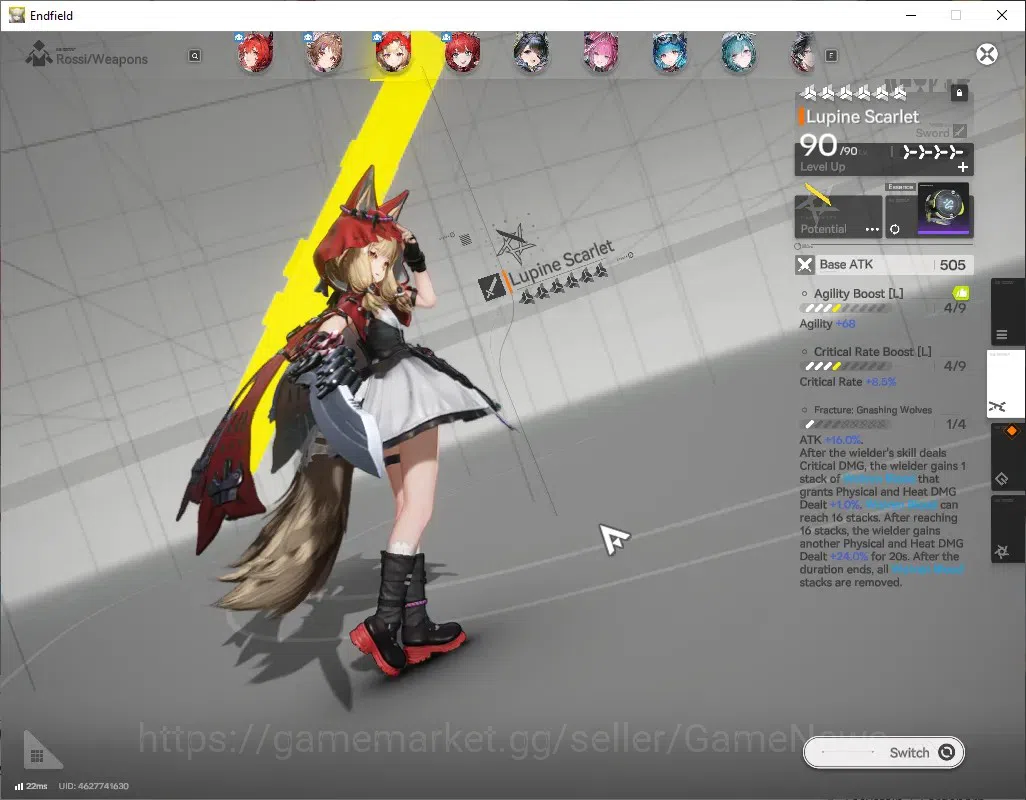
Task: Click the Agility Boost [L] progress bar
Action: [845, 308]
